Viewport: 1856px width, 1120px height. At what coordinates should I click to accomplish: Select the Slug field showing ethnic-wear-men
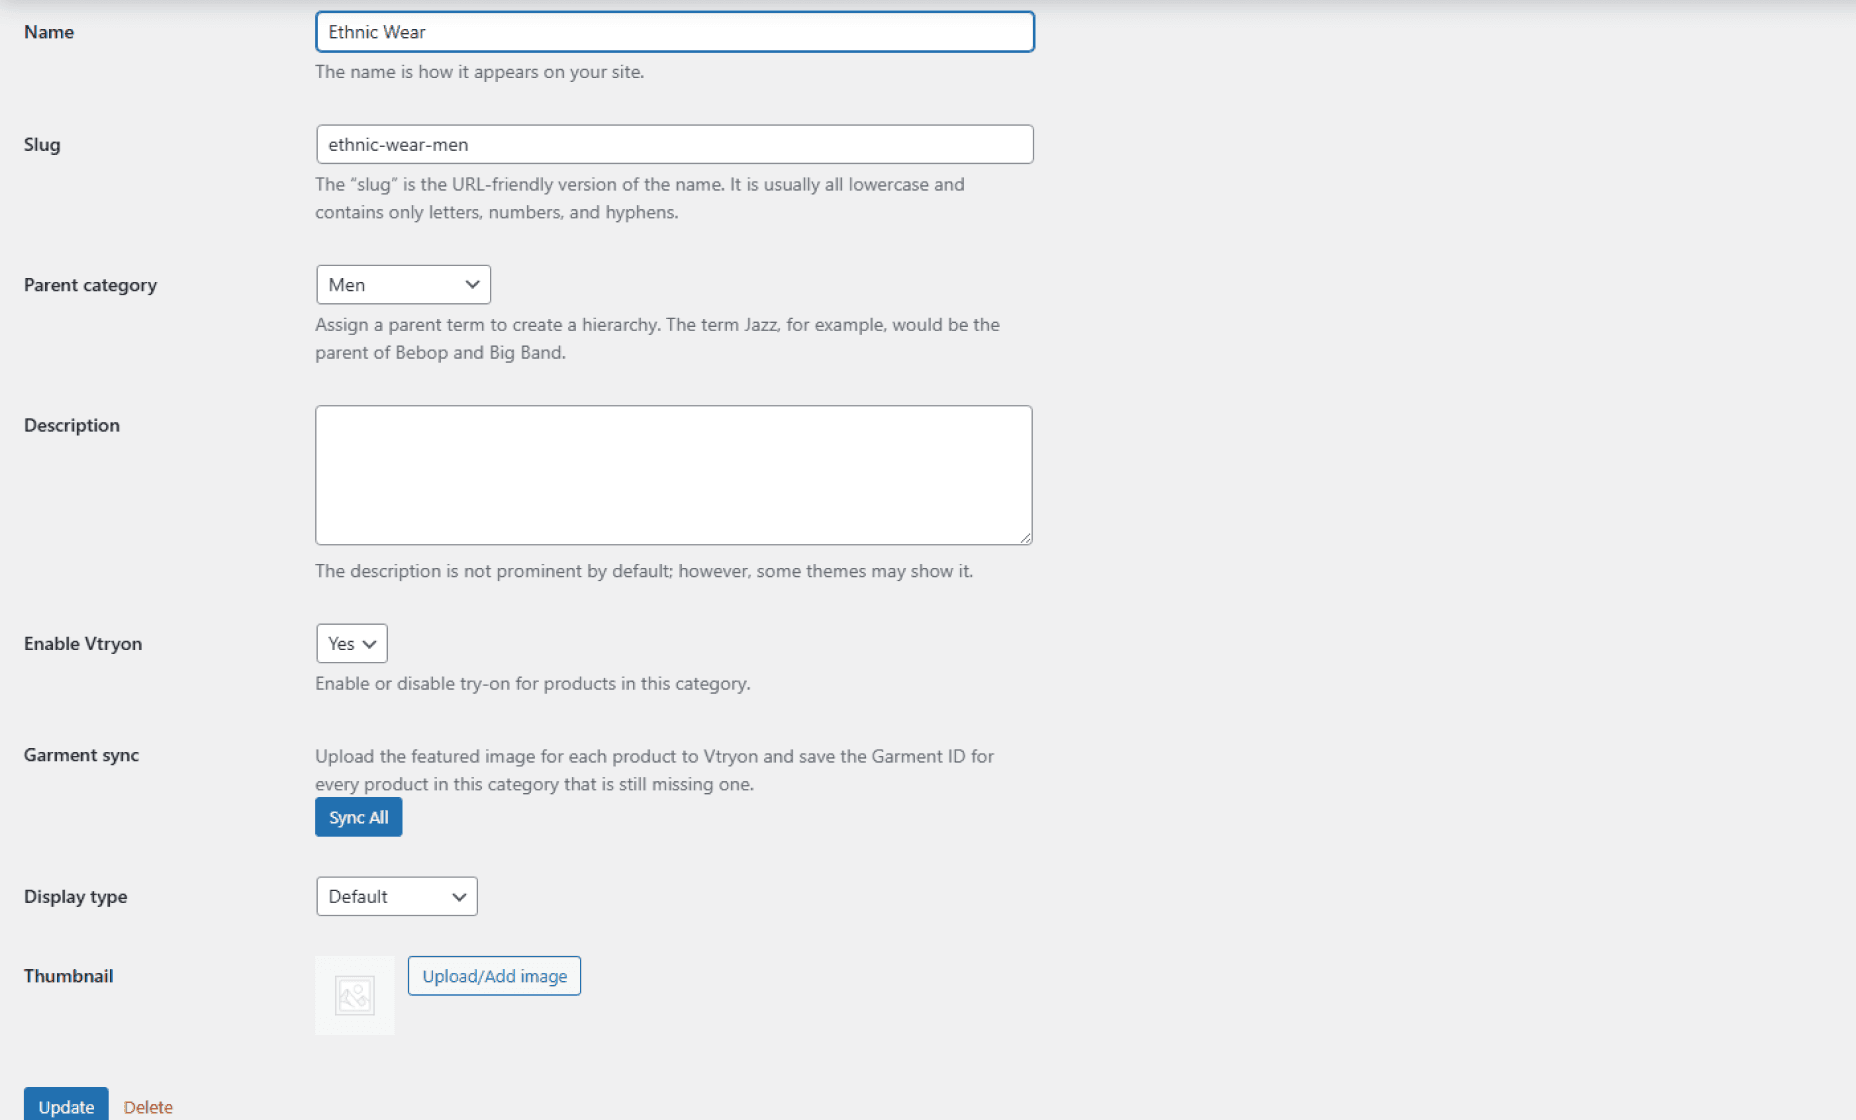(x=674, y=144)
